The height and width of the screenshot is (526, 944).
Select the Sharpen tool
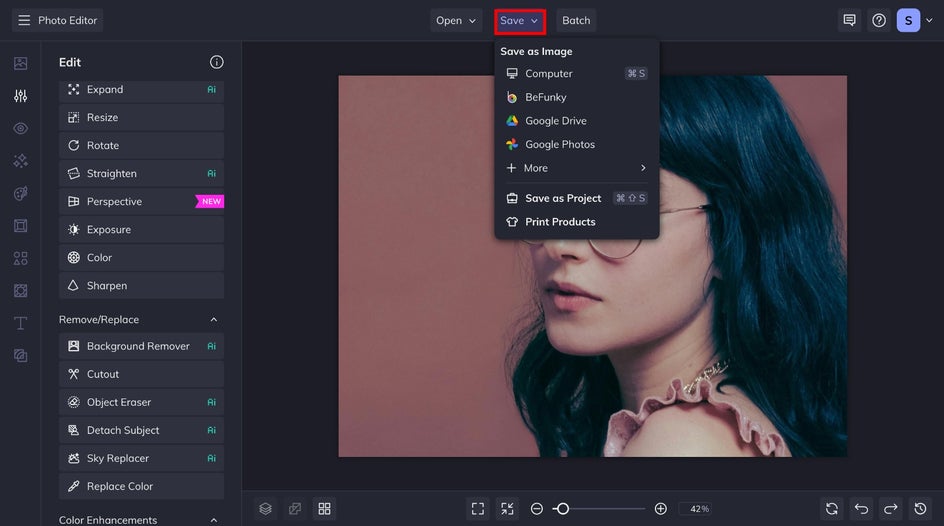(x=141, y=286)
